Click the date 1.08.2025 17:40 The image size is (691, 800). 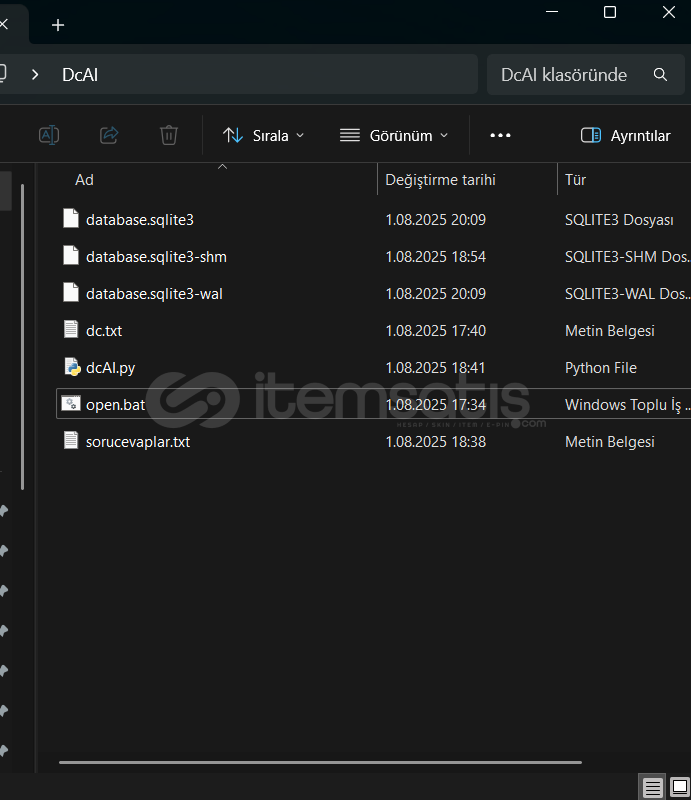tap(435, 331)
